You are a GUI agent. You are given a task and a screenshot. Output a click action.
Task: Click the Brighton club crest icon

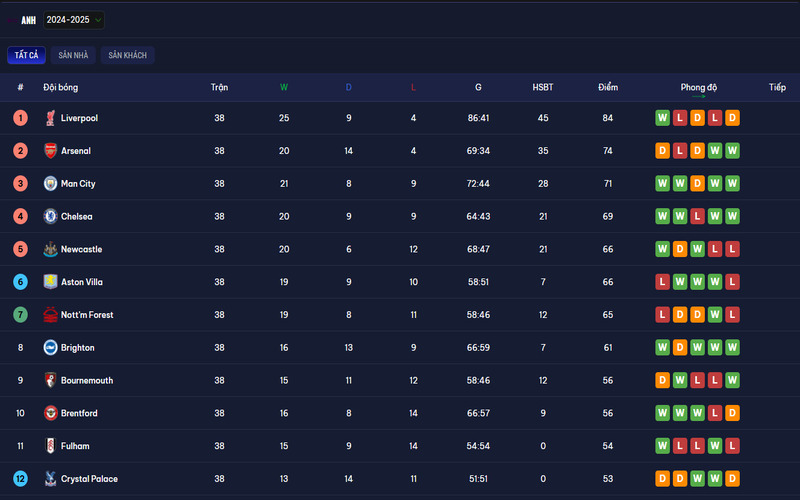point(50,347)
